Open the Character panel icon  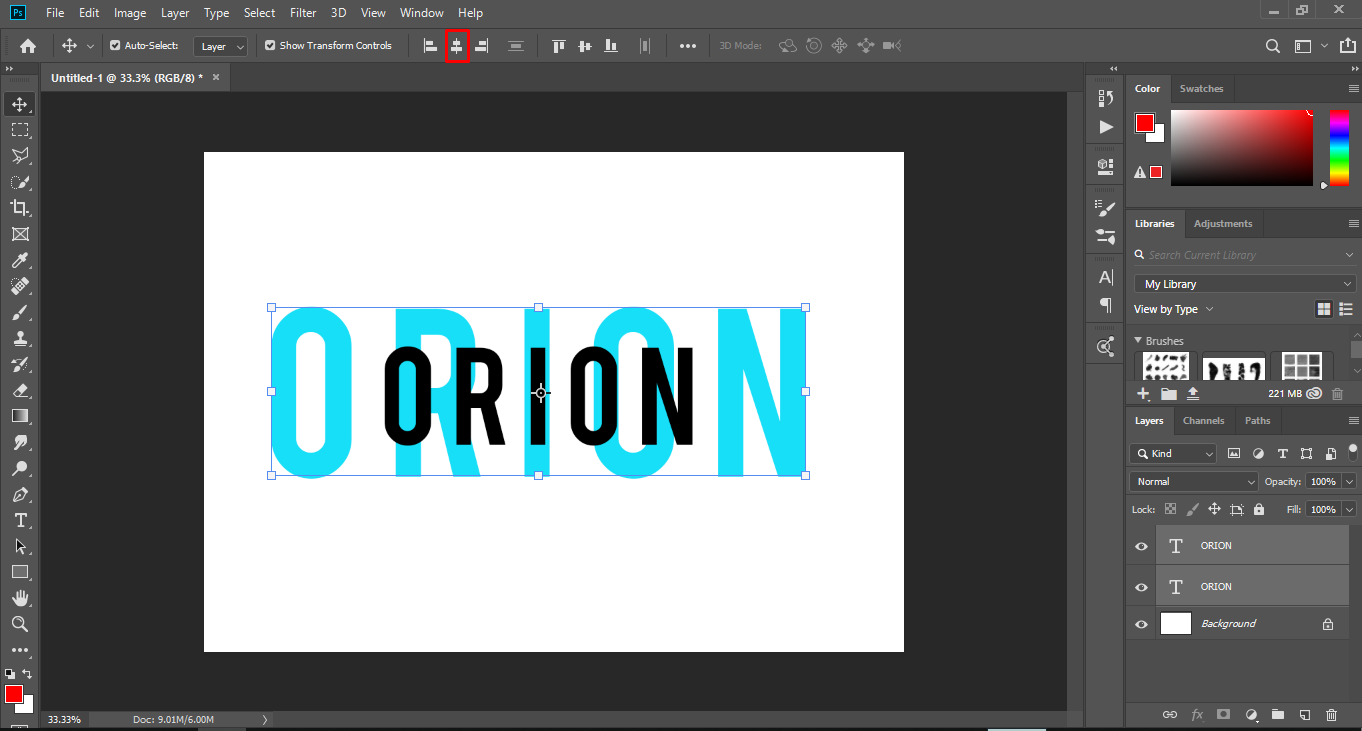(x=1105, y=277)
